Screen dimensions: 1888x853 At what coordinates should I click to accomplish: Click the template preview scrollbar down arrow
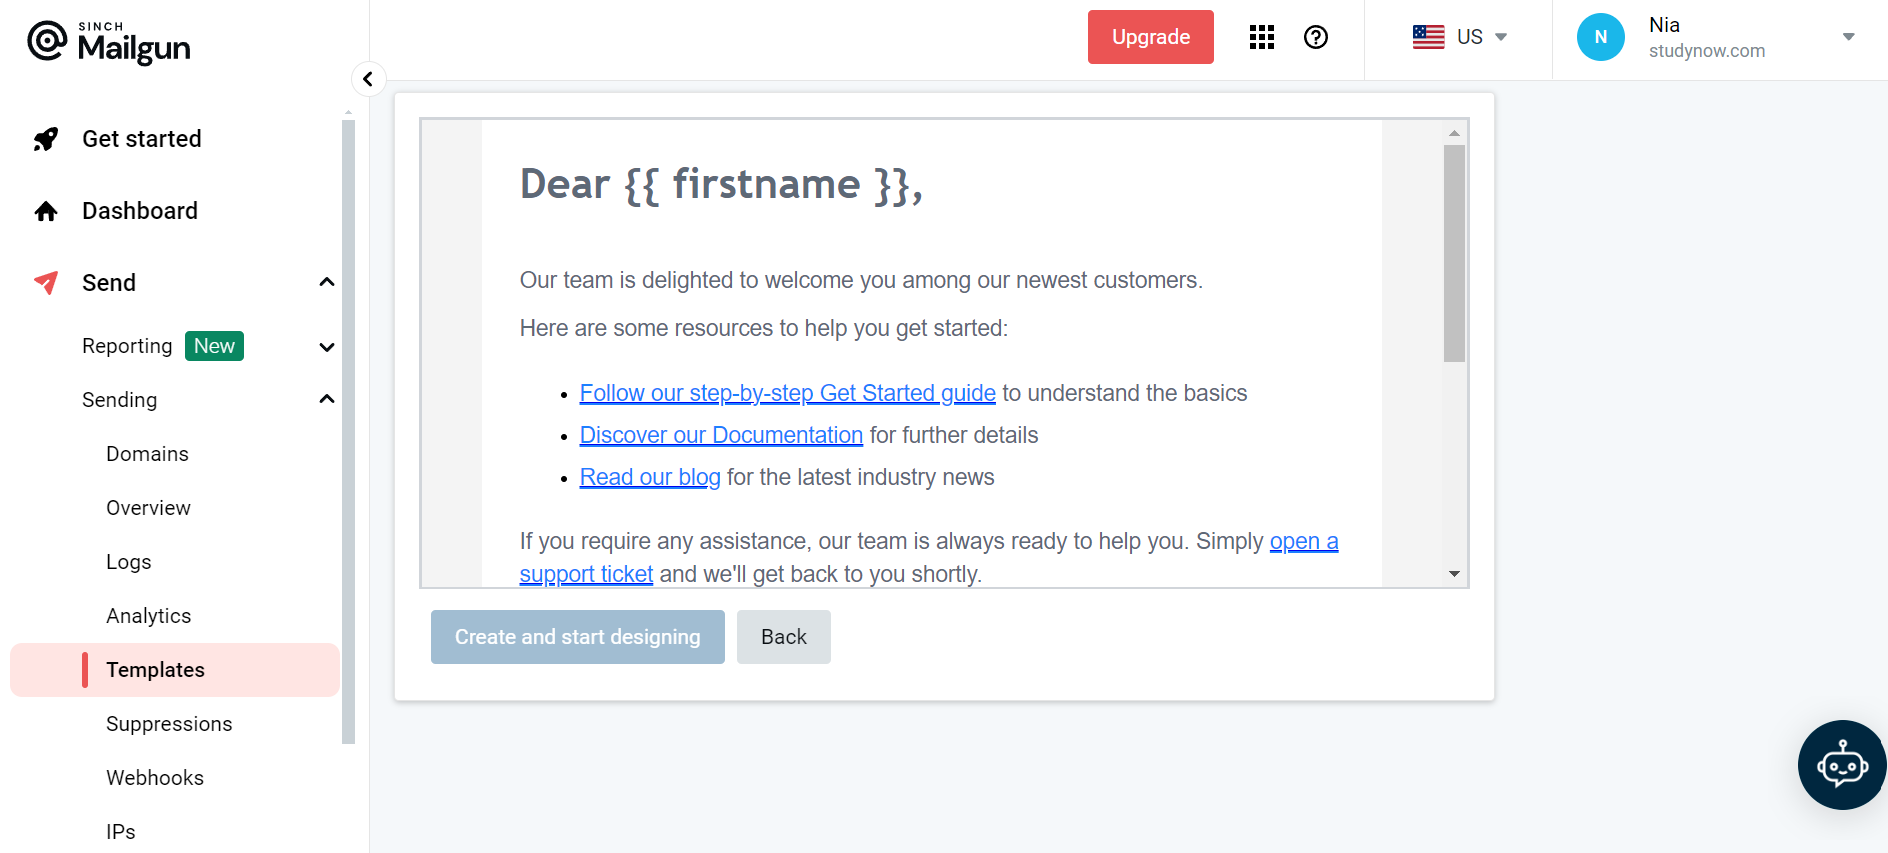point(1454,574)
